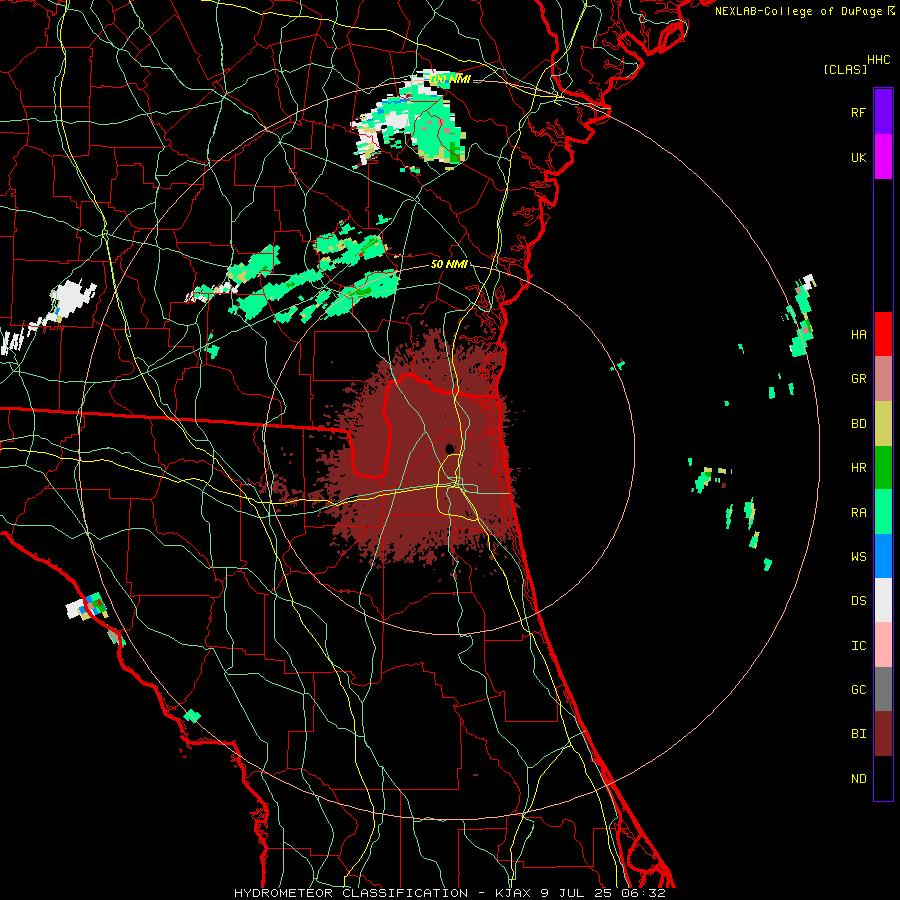Image resolution: width=900 pixels, height=900 pixels.
Task: Click the GR legend label
Action: click(x=858, y=379)
